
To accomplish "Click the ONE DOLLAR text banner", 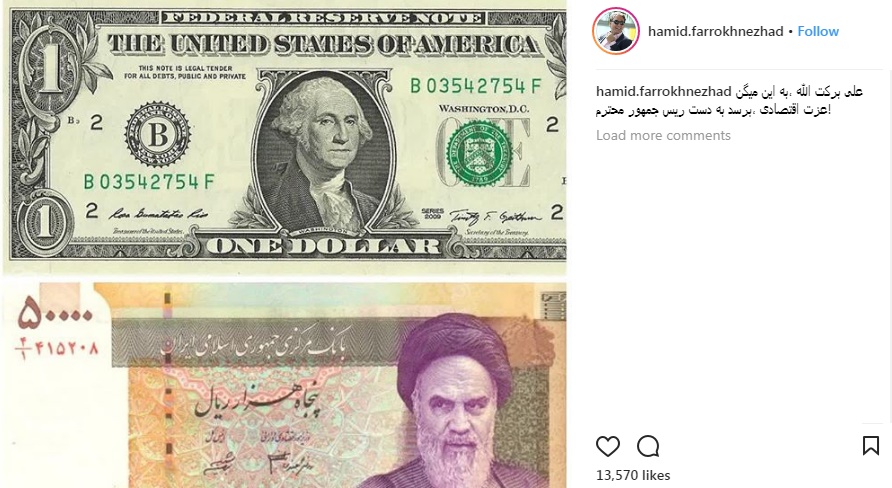I will pyautogui.click(x=323, y=246).
